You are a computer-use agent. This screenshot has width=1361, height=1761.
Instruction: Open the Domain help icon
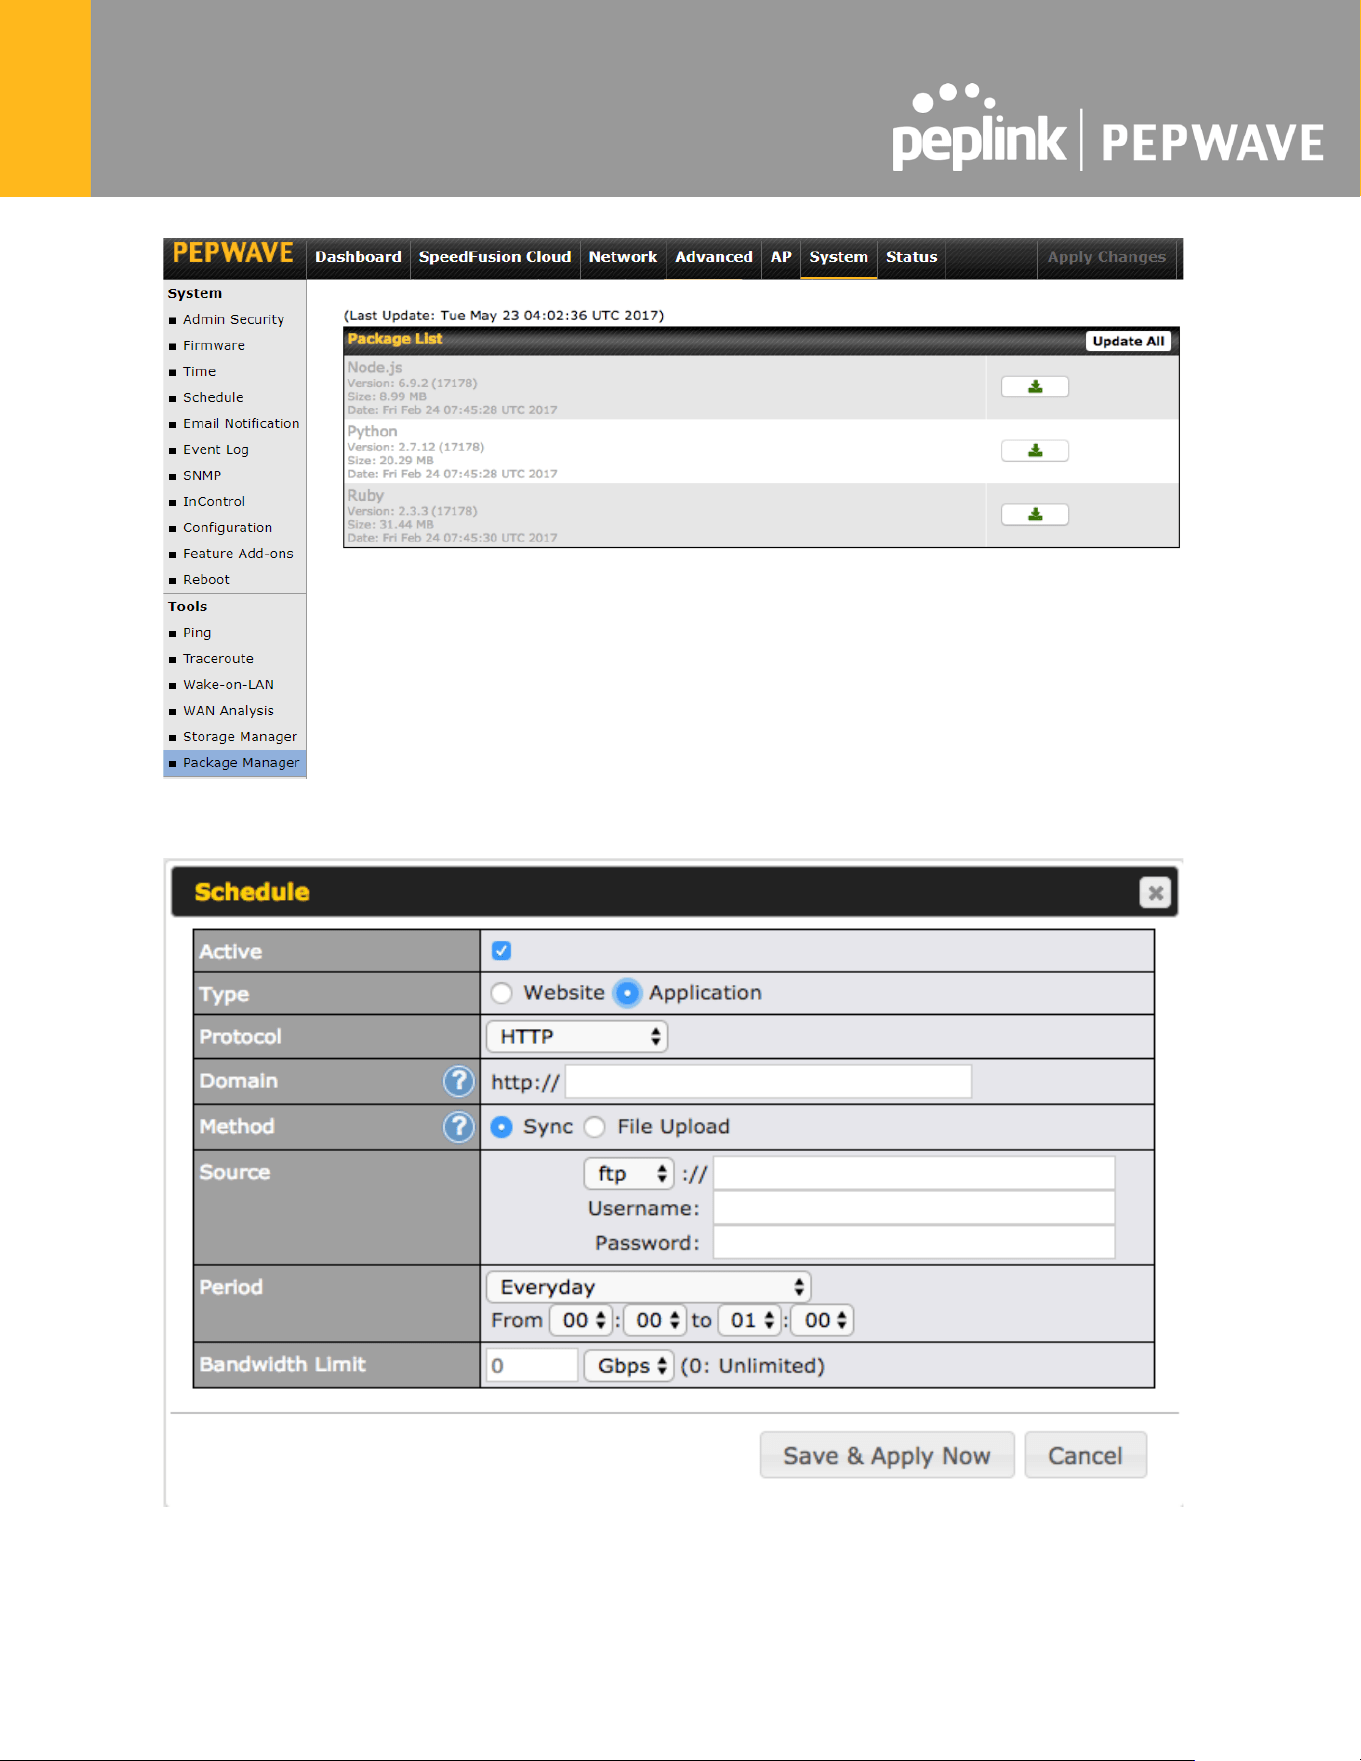point(458,1081)
